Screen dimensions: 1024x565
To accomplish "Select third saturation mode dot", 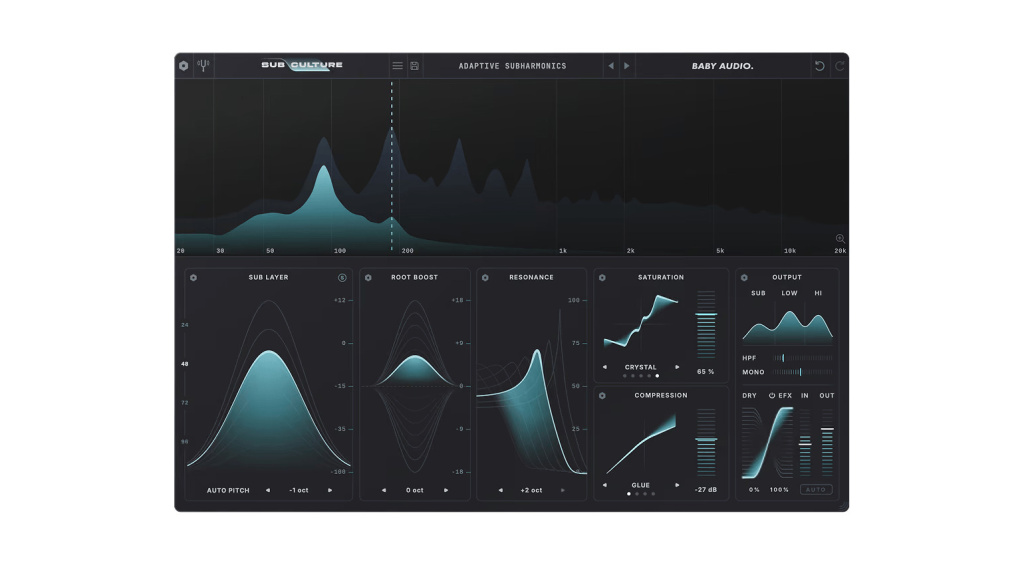I will pos(641,376).
